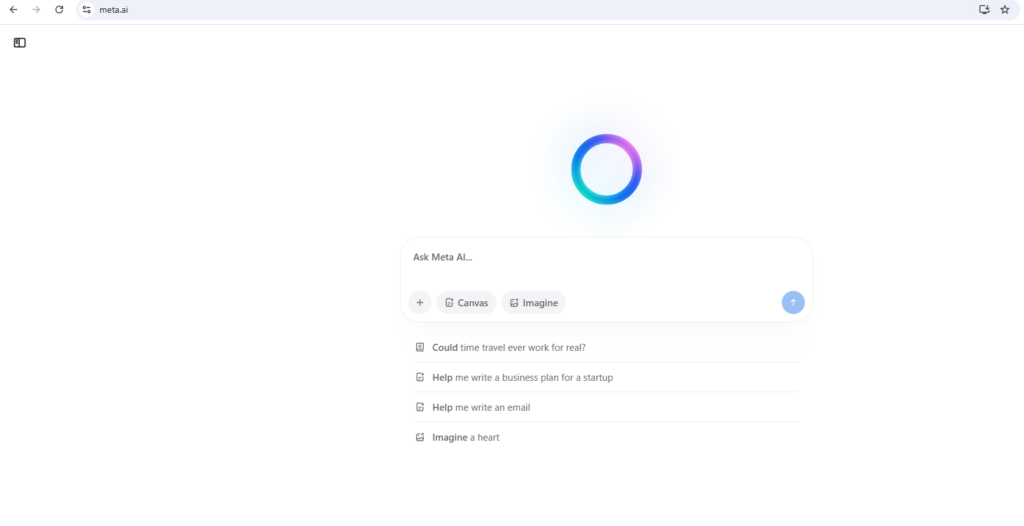Choose 'Help me write an email' suggestion
This screenshot has width=1024, height=526.
click(x=606, y=408)
